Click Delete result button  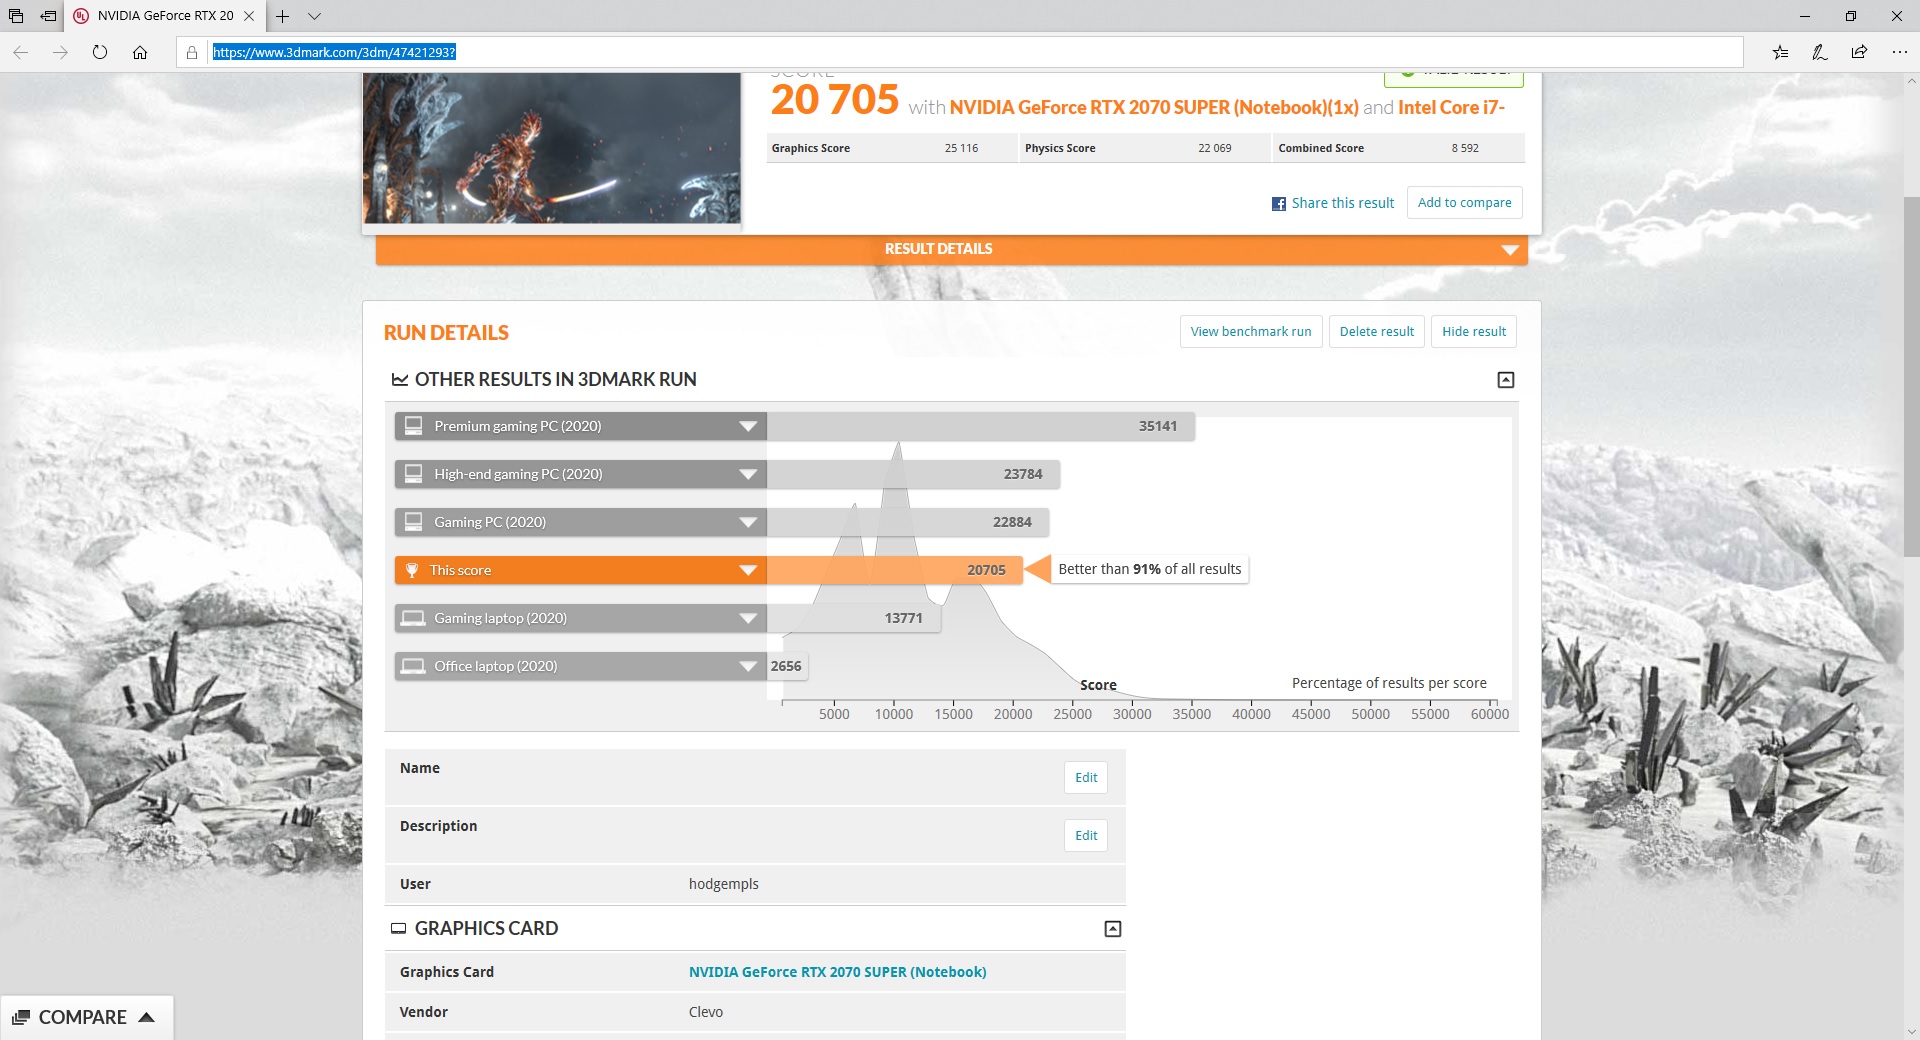[1376, 332]
